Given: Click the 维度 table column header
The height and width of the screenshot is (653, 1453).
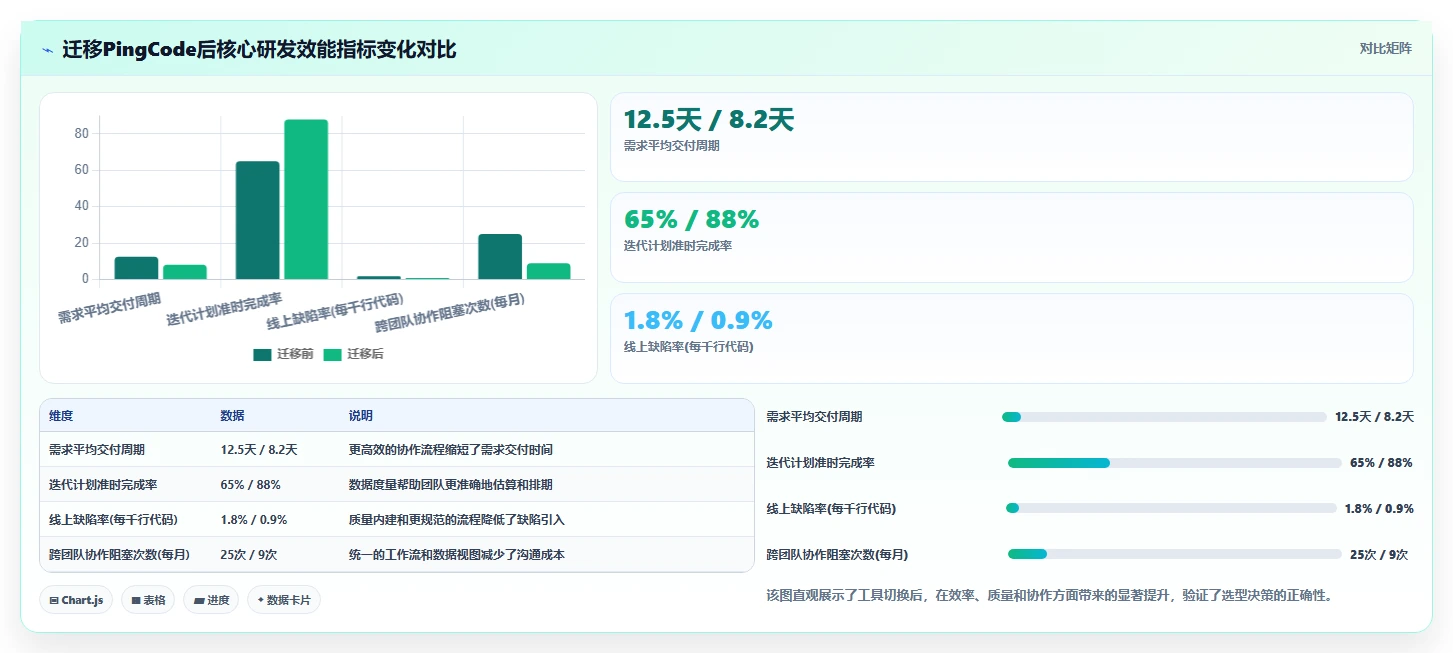Looking at the screenshot, I should 61,416.
